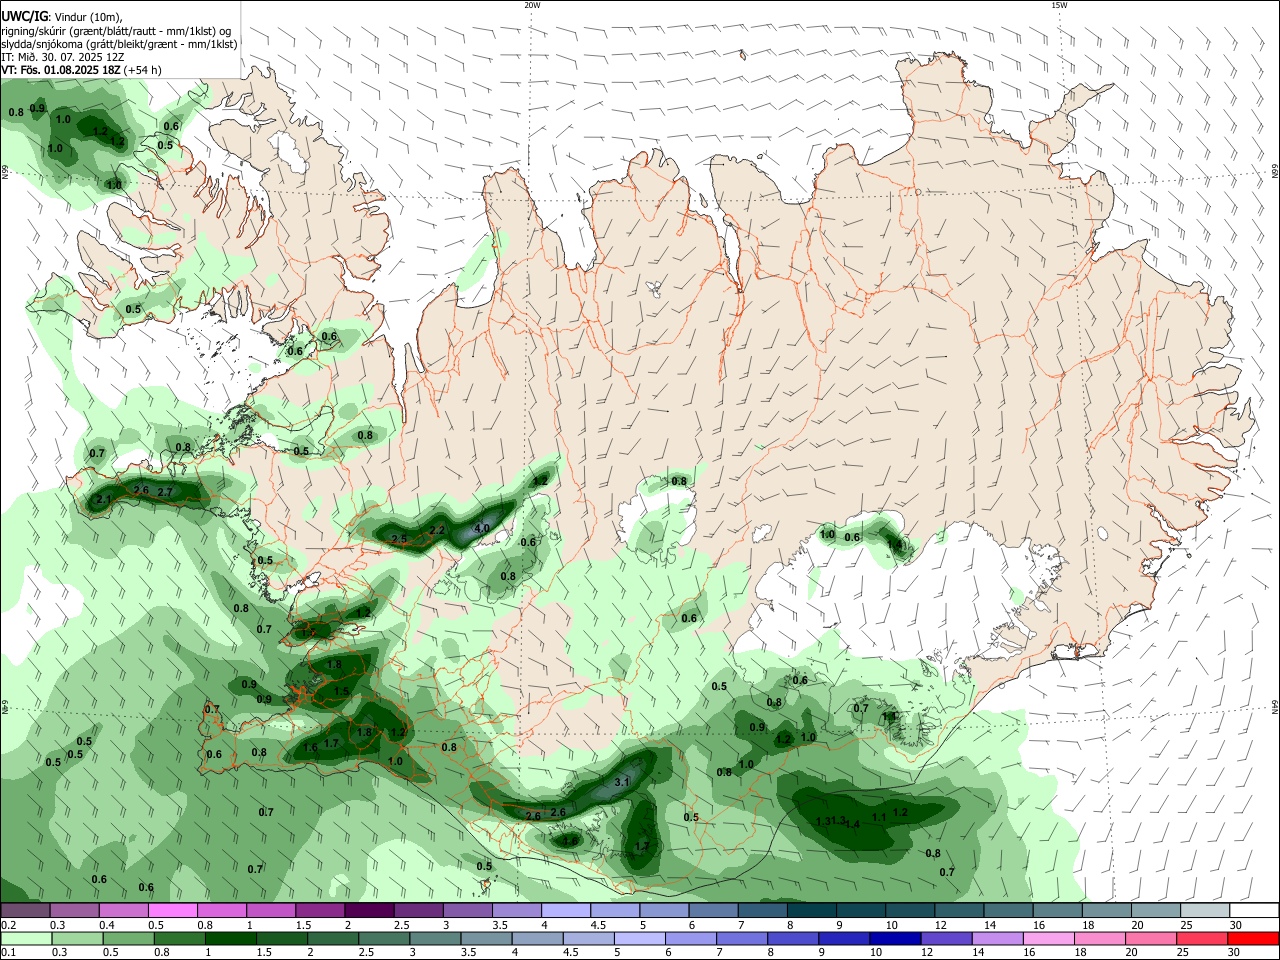1280x960 pixels.
Task: Click the 'VT: Fös. 01.08.2025 18Z (+54 h)' line
Action: (x=81, y=70)
